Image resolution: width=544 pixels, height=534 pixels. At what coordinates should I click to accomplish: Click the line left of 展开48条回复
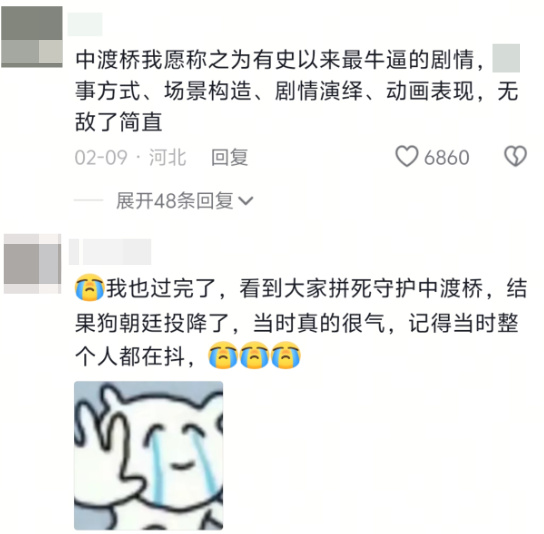(x=88, y=201)
